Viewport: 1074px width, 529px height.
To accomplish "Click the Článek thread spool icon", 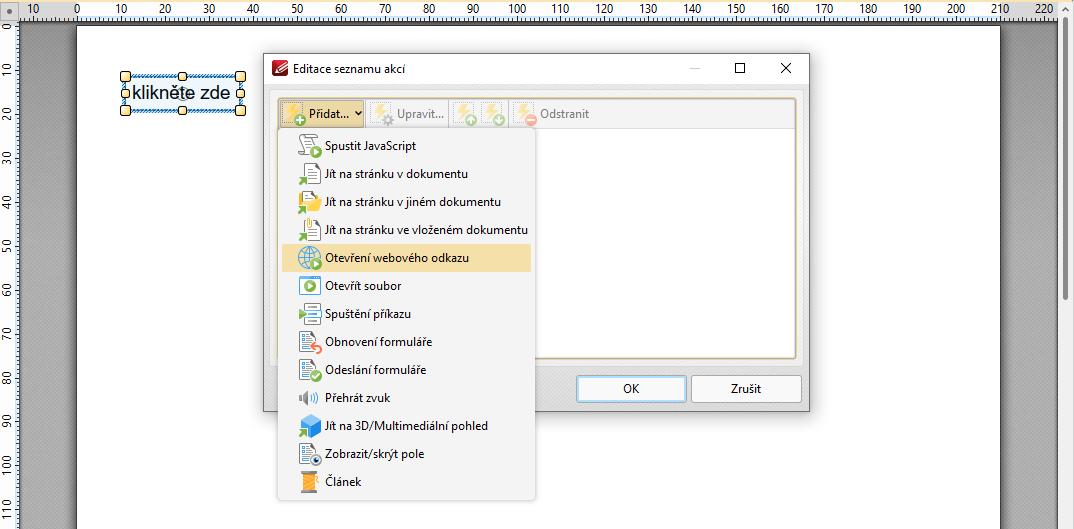I will pos(310,482).
